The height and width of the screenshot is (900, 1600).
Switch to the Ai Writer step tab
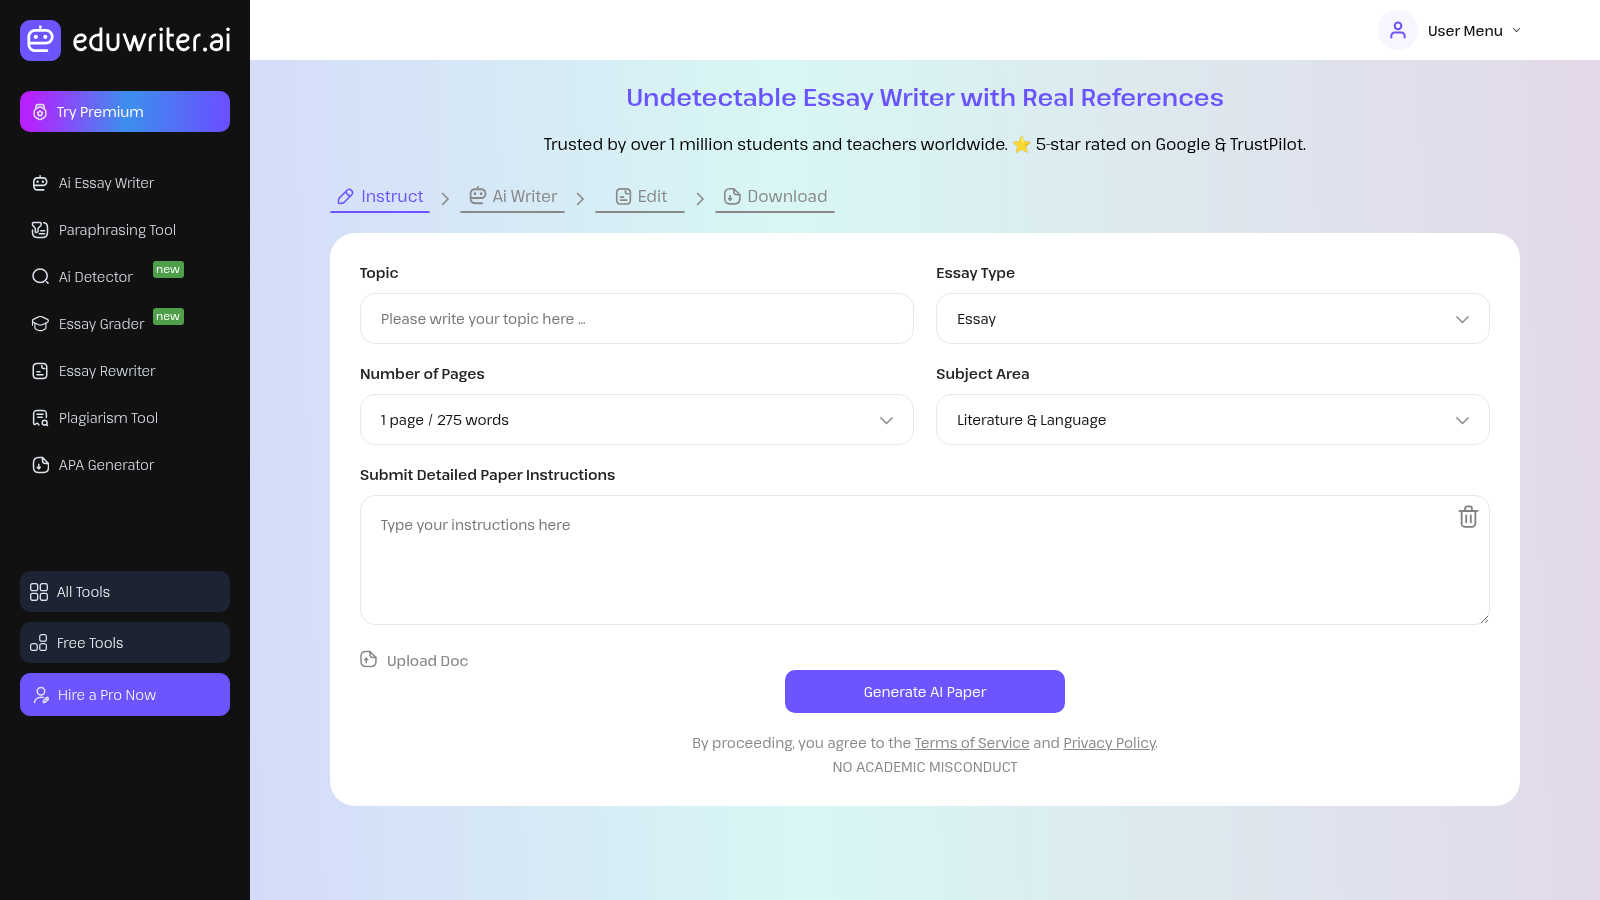tap(512, 197)
